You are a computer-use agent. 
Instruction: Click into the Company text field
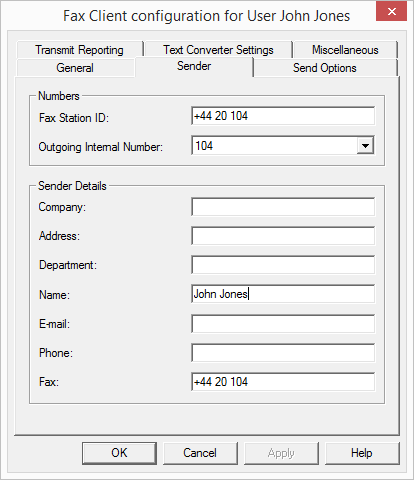click(x=283, y=207)
